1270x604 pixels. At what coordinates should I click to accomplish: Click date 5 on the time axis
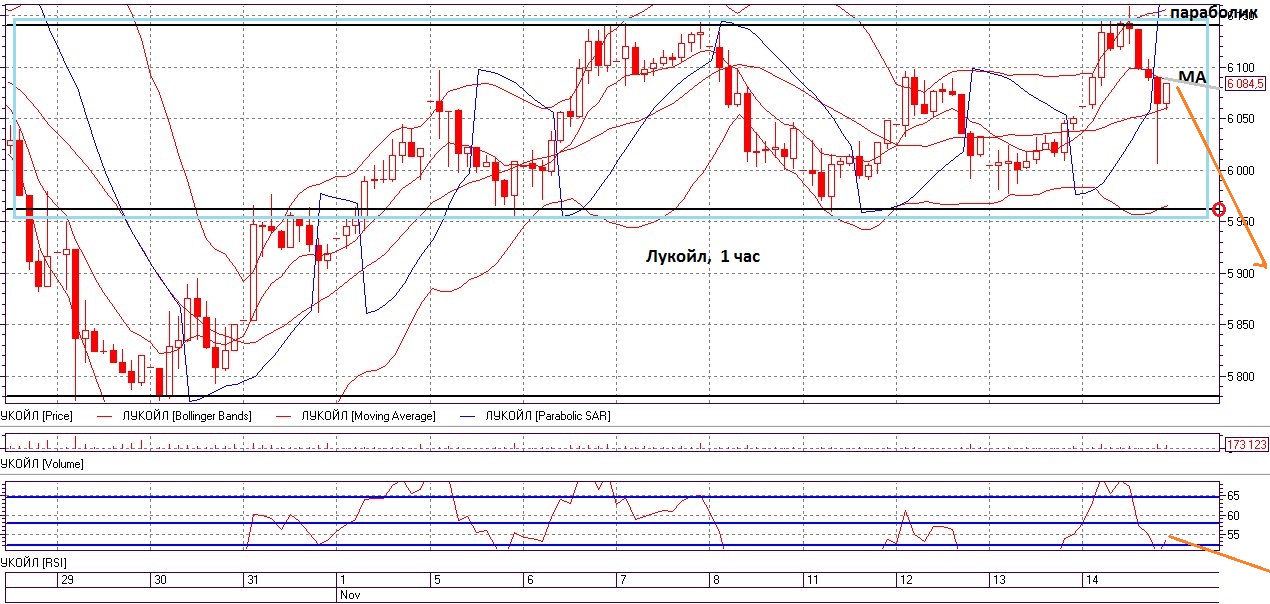[x=436, y=580]
